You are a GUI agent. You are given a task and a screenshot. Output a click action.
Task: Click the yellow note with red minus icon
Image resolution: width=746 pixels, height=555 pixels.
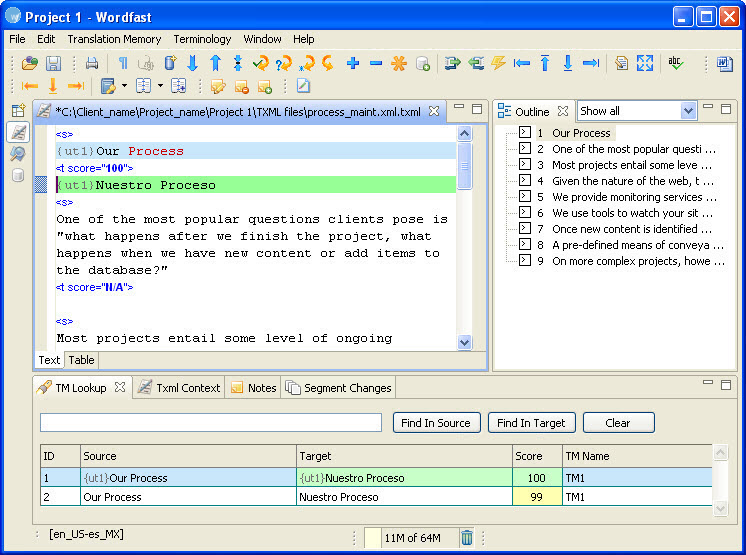click(241, 86)
